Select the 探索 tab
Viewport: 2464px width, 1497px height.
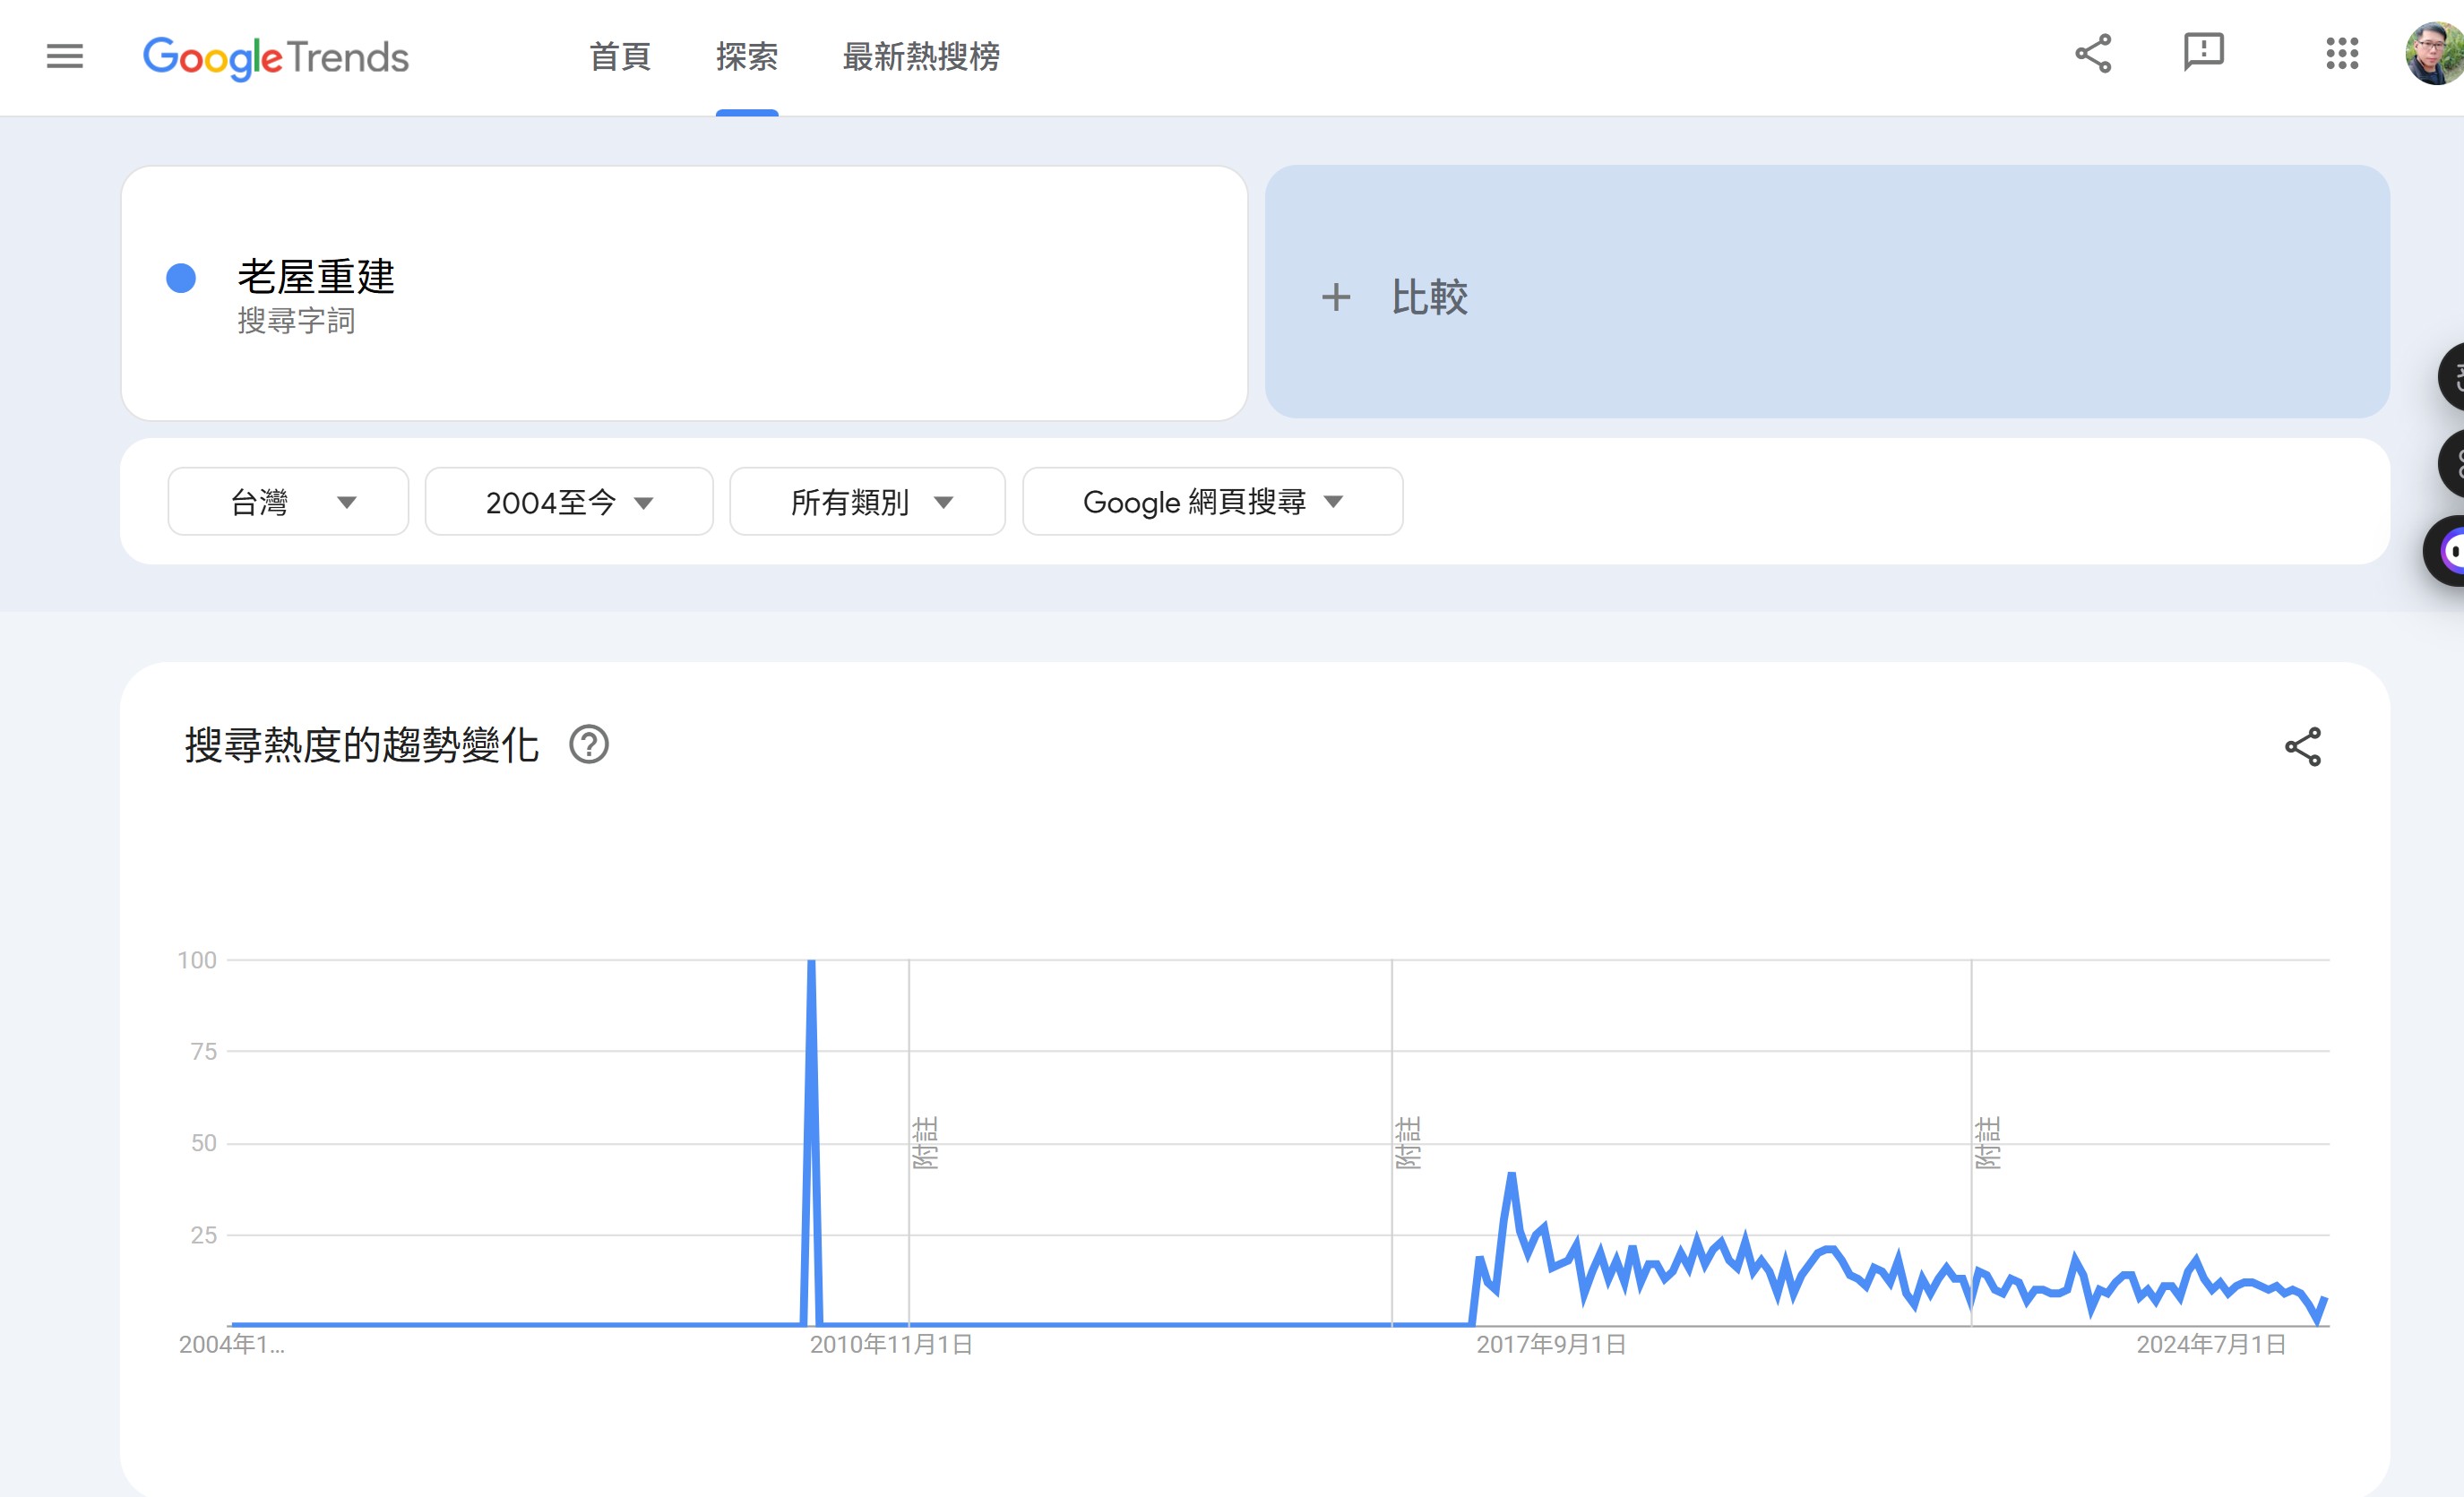pyautogui.click(x=747, y=57)
